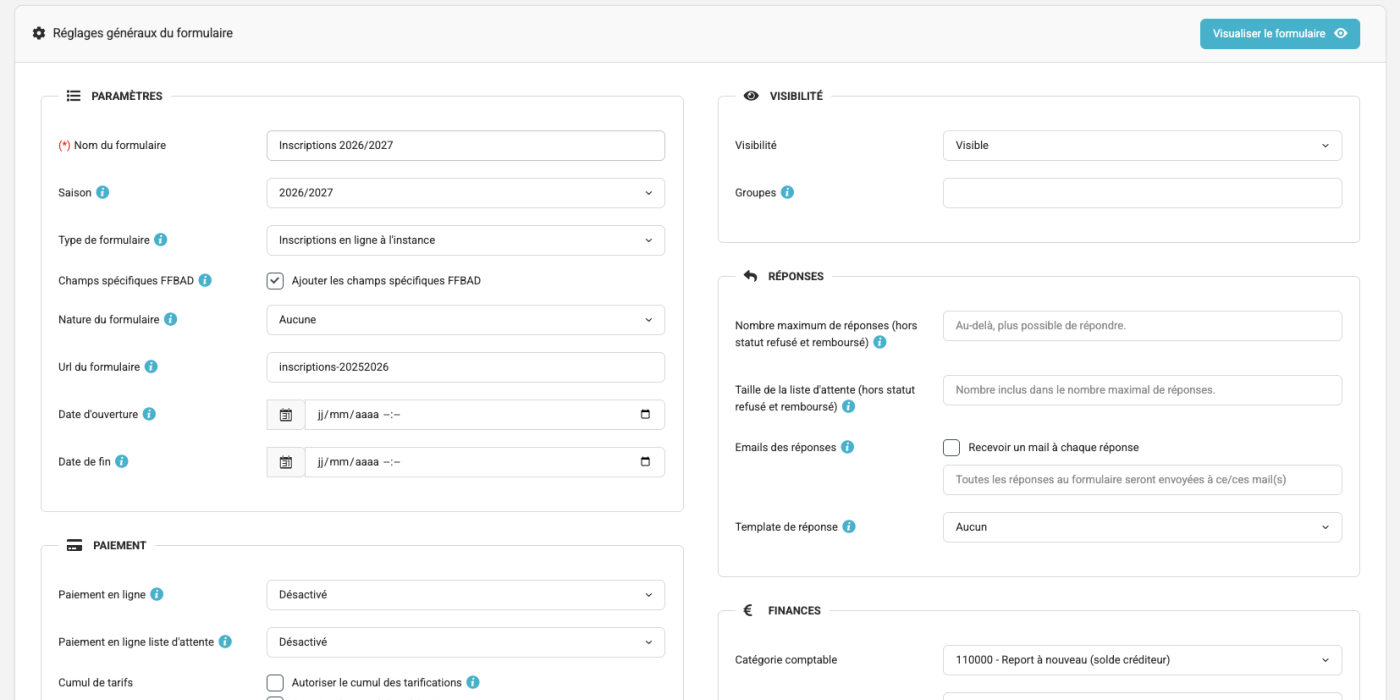Expand the Visibilité dropdown set to Visible
The image size is (1400, 700).
click(1142, 145)
